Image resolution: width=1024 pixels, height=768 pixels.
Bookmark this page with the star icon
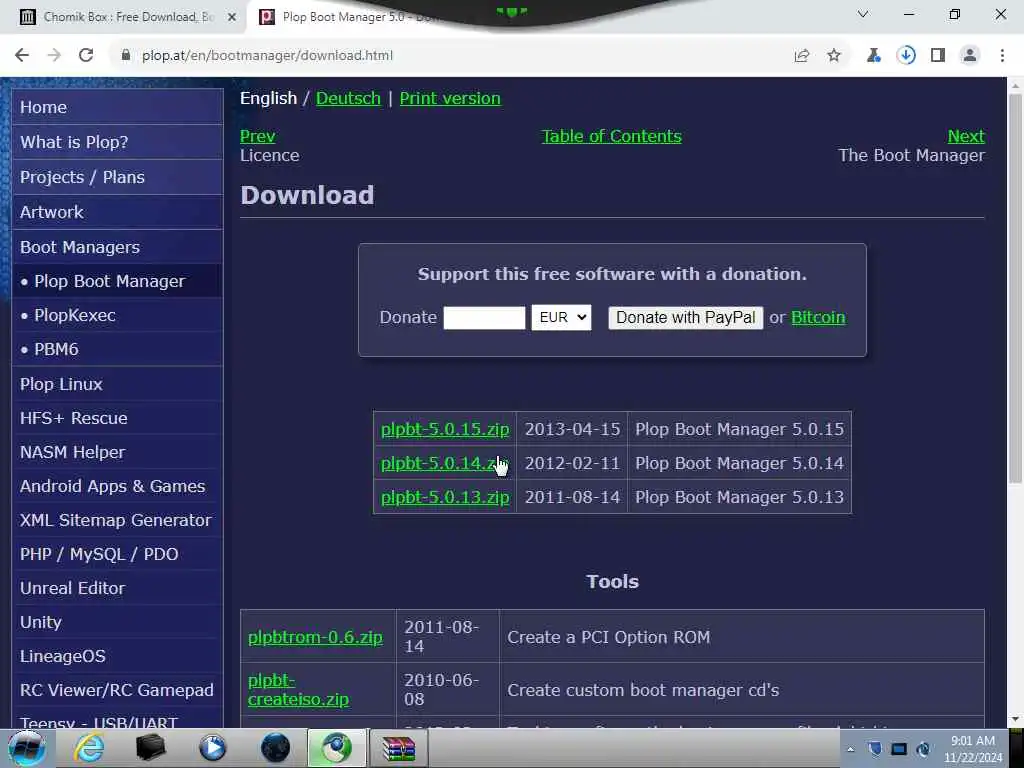pos(834,56)
